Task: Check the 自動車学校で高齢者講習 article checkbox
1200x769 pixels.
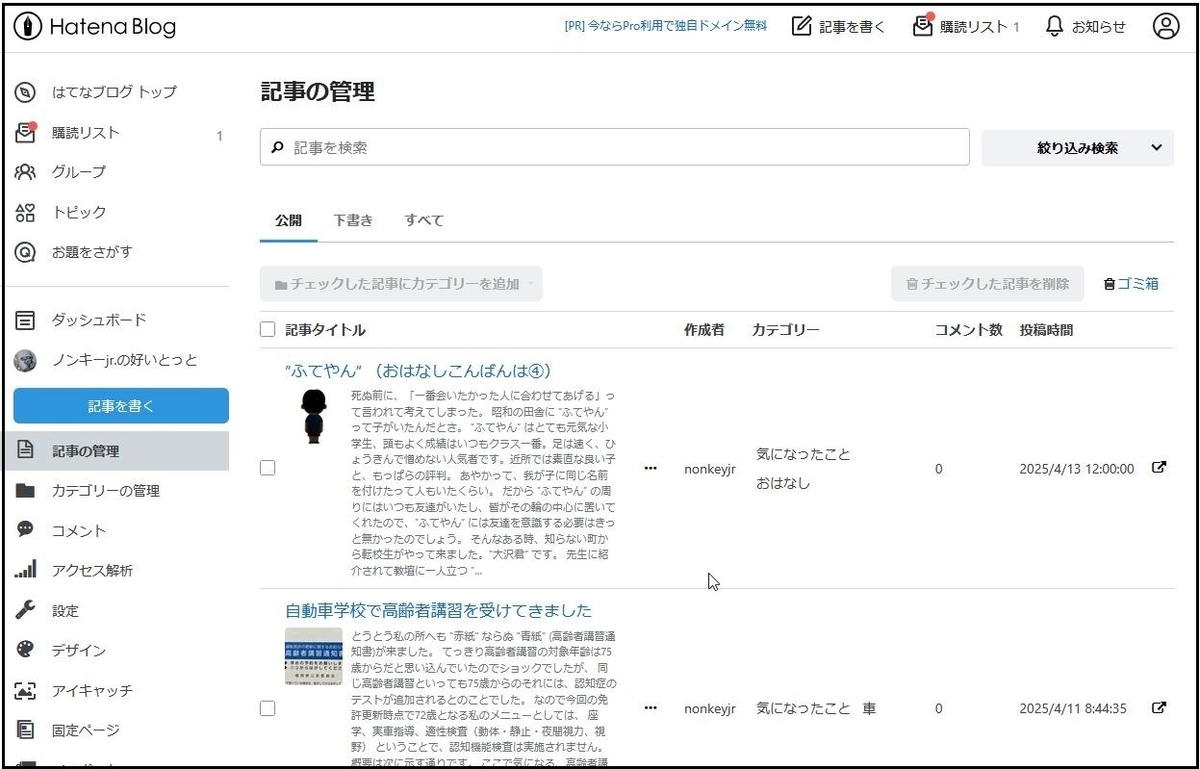Action: pyautogui.click(x=267, y=708)
